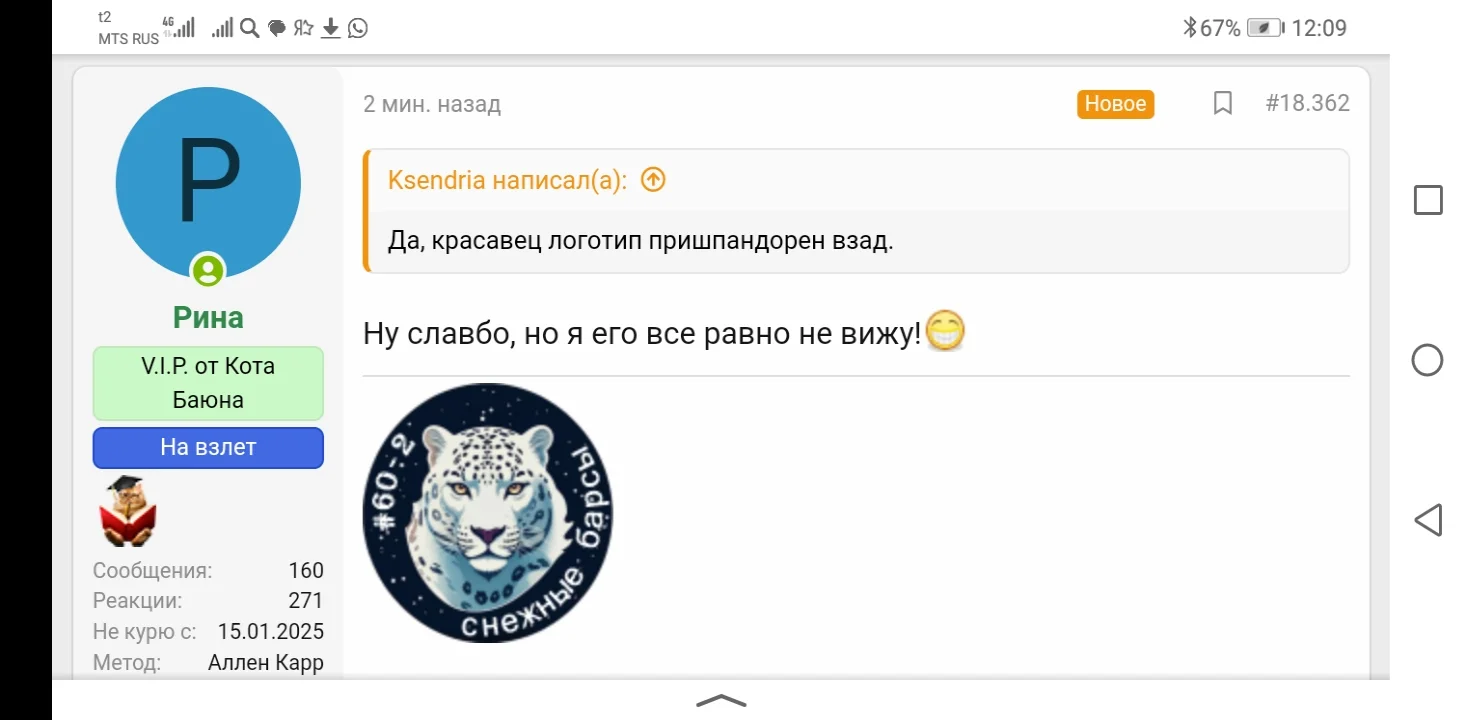
Task: Open the username link Рина
Action: coord(208,318)
